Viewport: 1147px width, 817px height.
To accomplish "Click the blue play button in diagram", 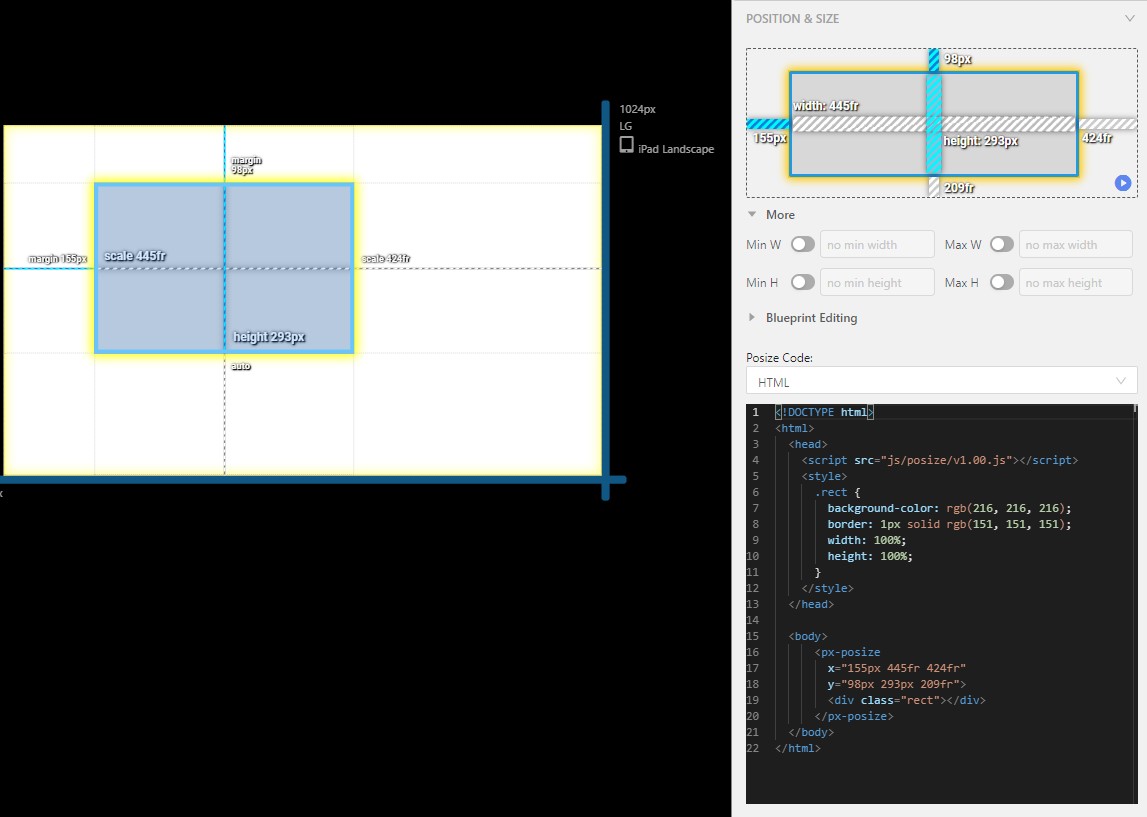I will tap(1123, 183).
